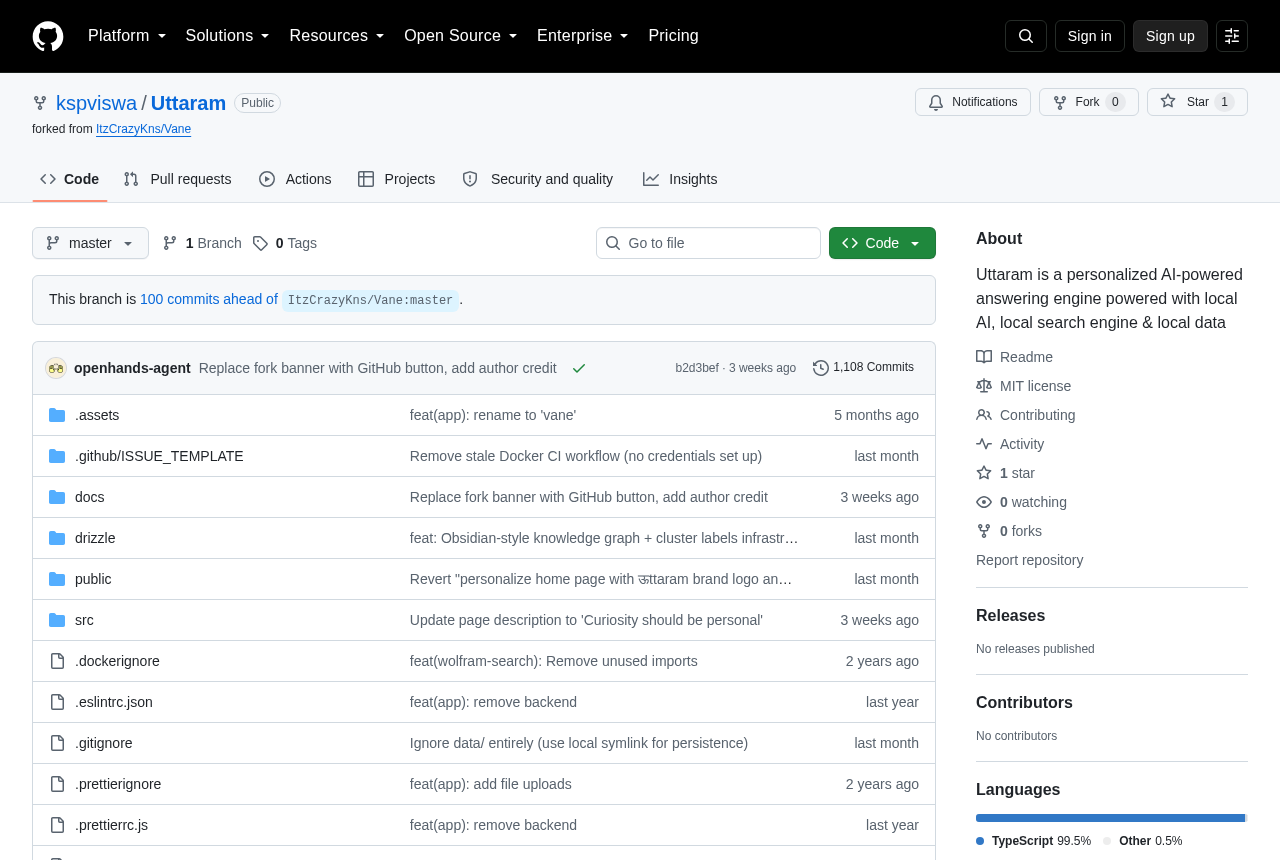Open the latest commit message about fork banner

[378, 368]
